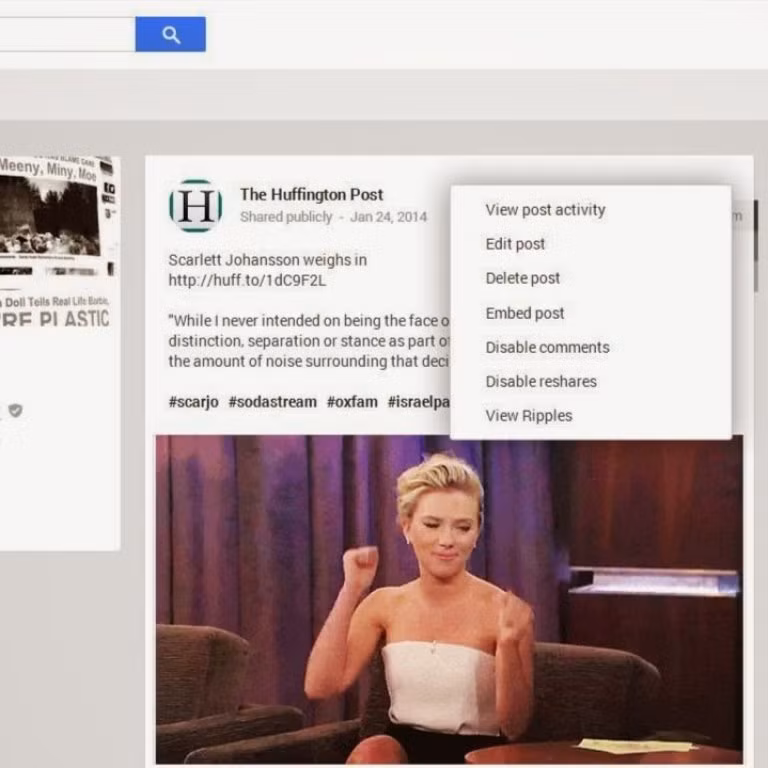This screenshot has height=768, width=768.
Task: Select Edit post in the menu
Action: point(515,244)
